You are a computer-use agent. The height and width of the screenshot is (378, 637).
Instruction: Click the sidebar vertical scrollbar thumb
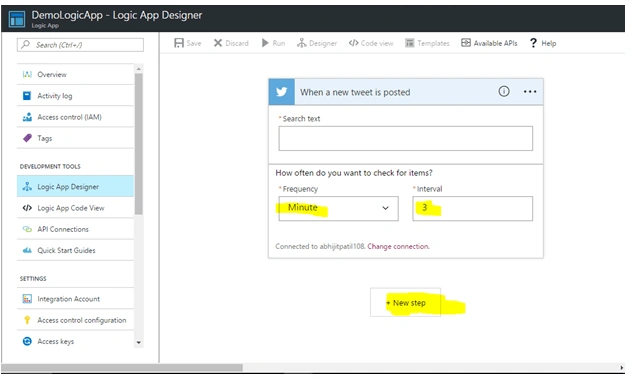pyautogui.click(x=139, y=144)
